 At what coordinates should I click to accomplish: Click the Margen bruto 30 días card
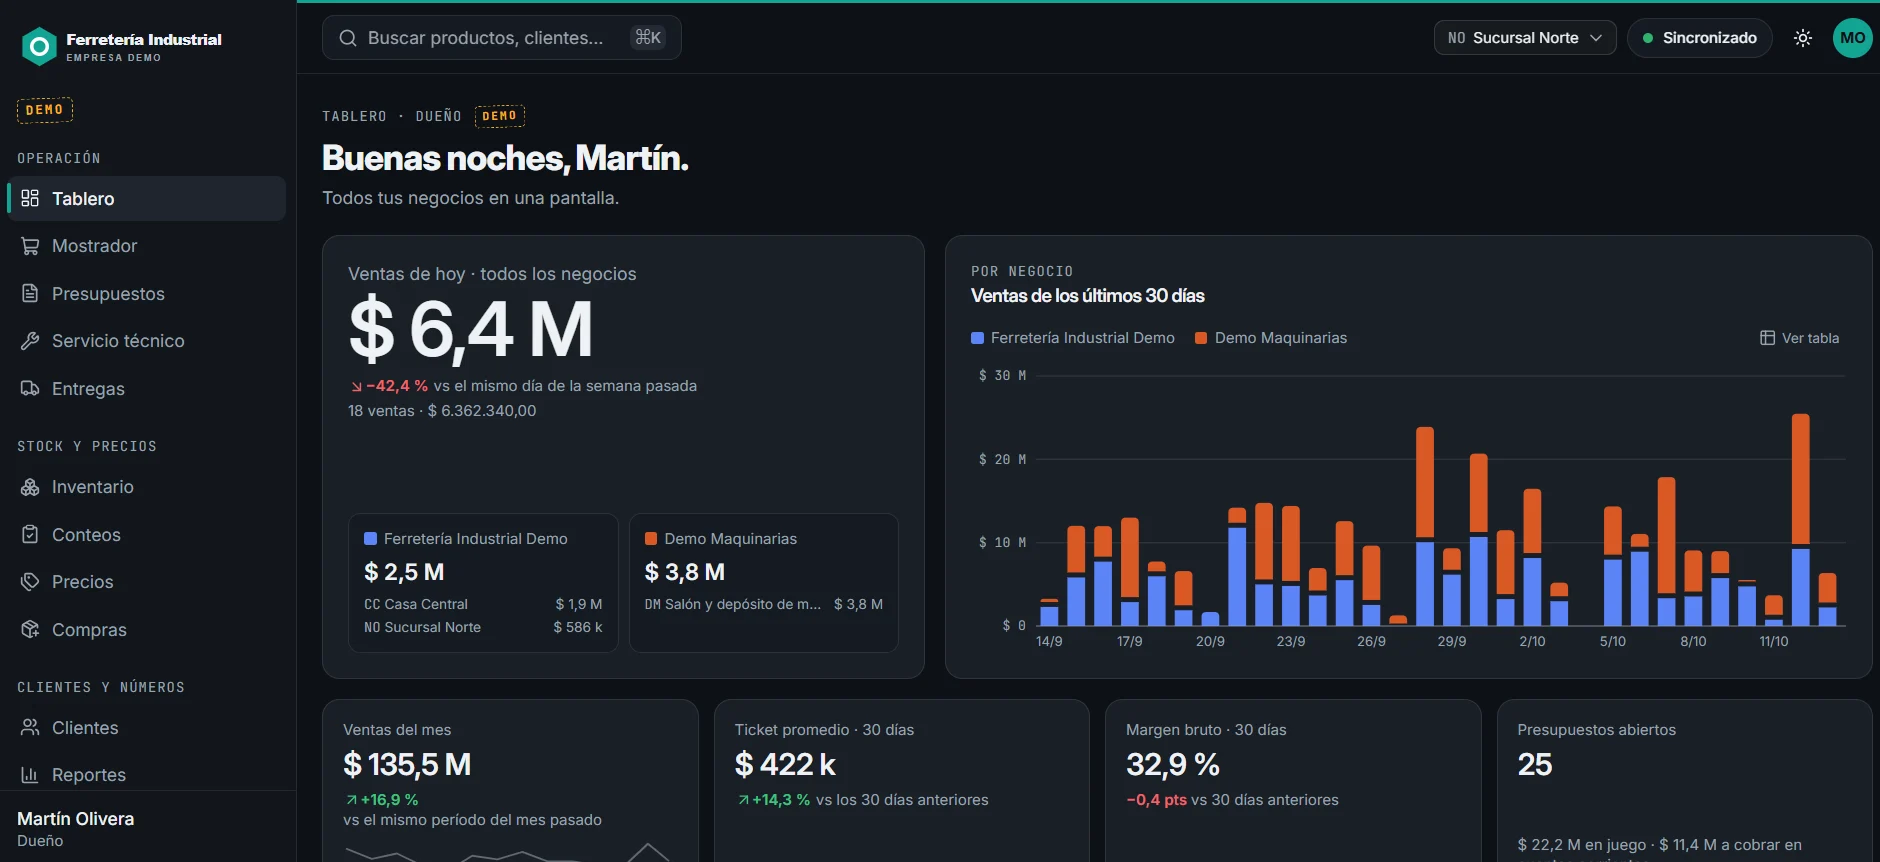[x=1293, y=781]
